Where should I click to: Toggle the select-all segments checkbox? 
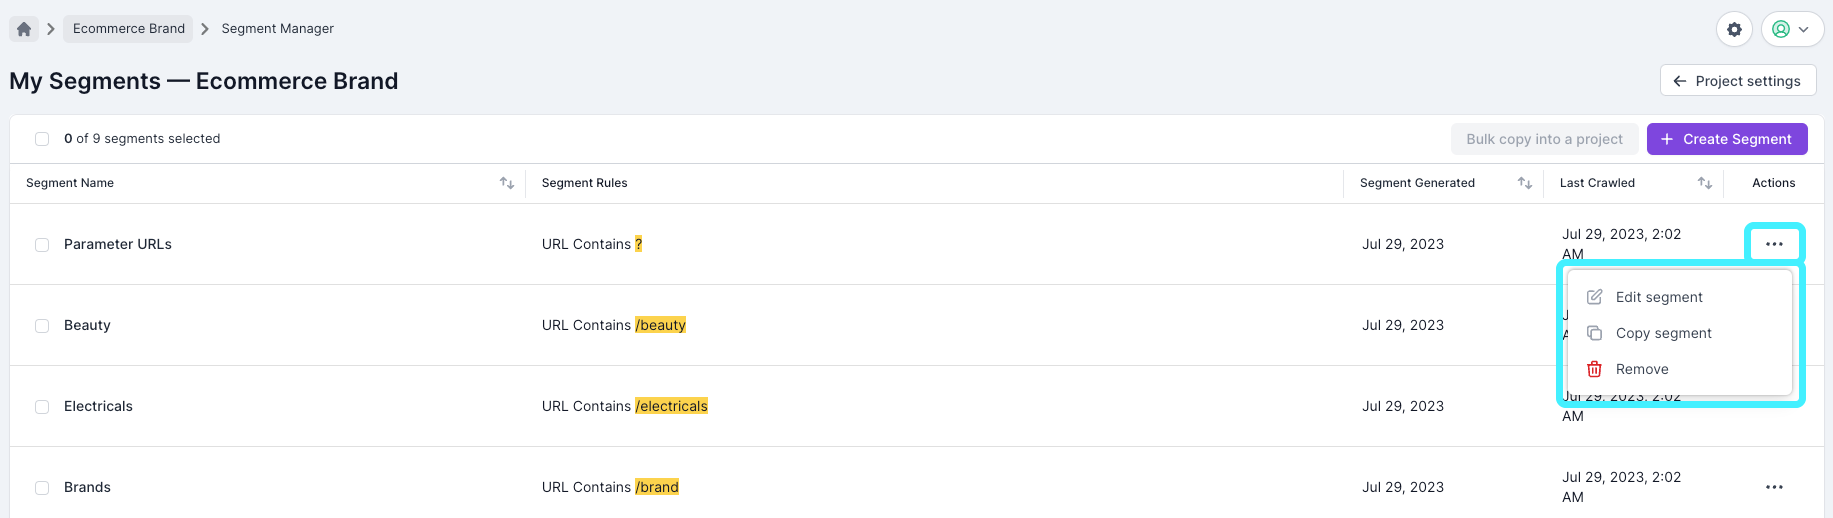[x=42, y=139]
